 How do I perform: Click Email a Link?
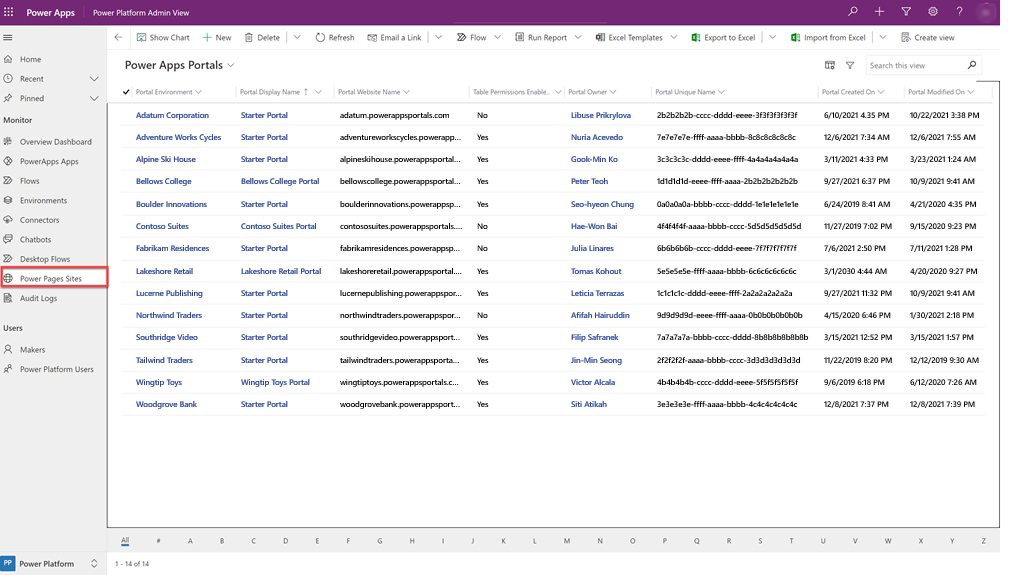(x=394, y=37)
